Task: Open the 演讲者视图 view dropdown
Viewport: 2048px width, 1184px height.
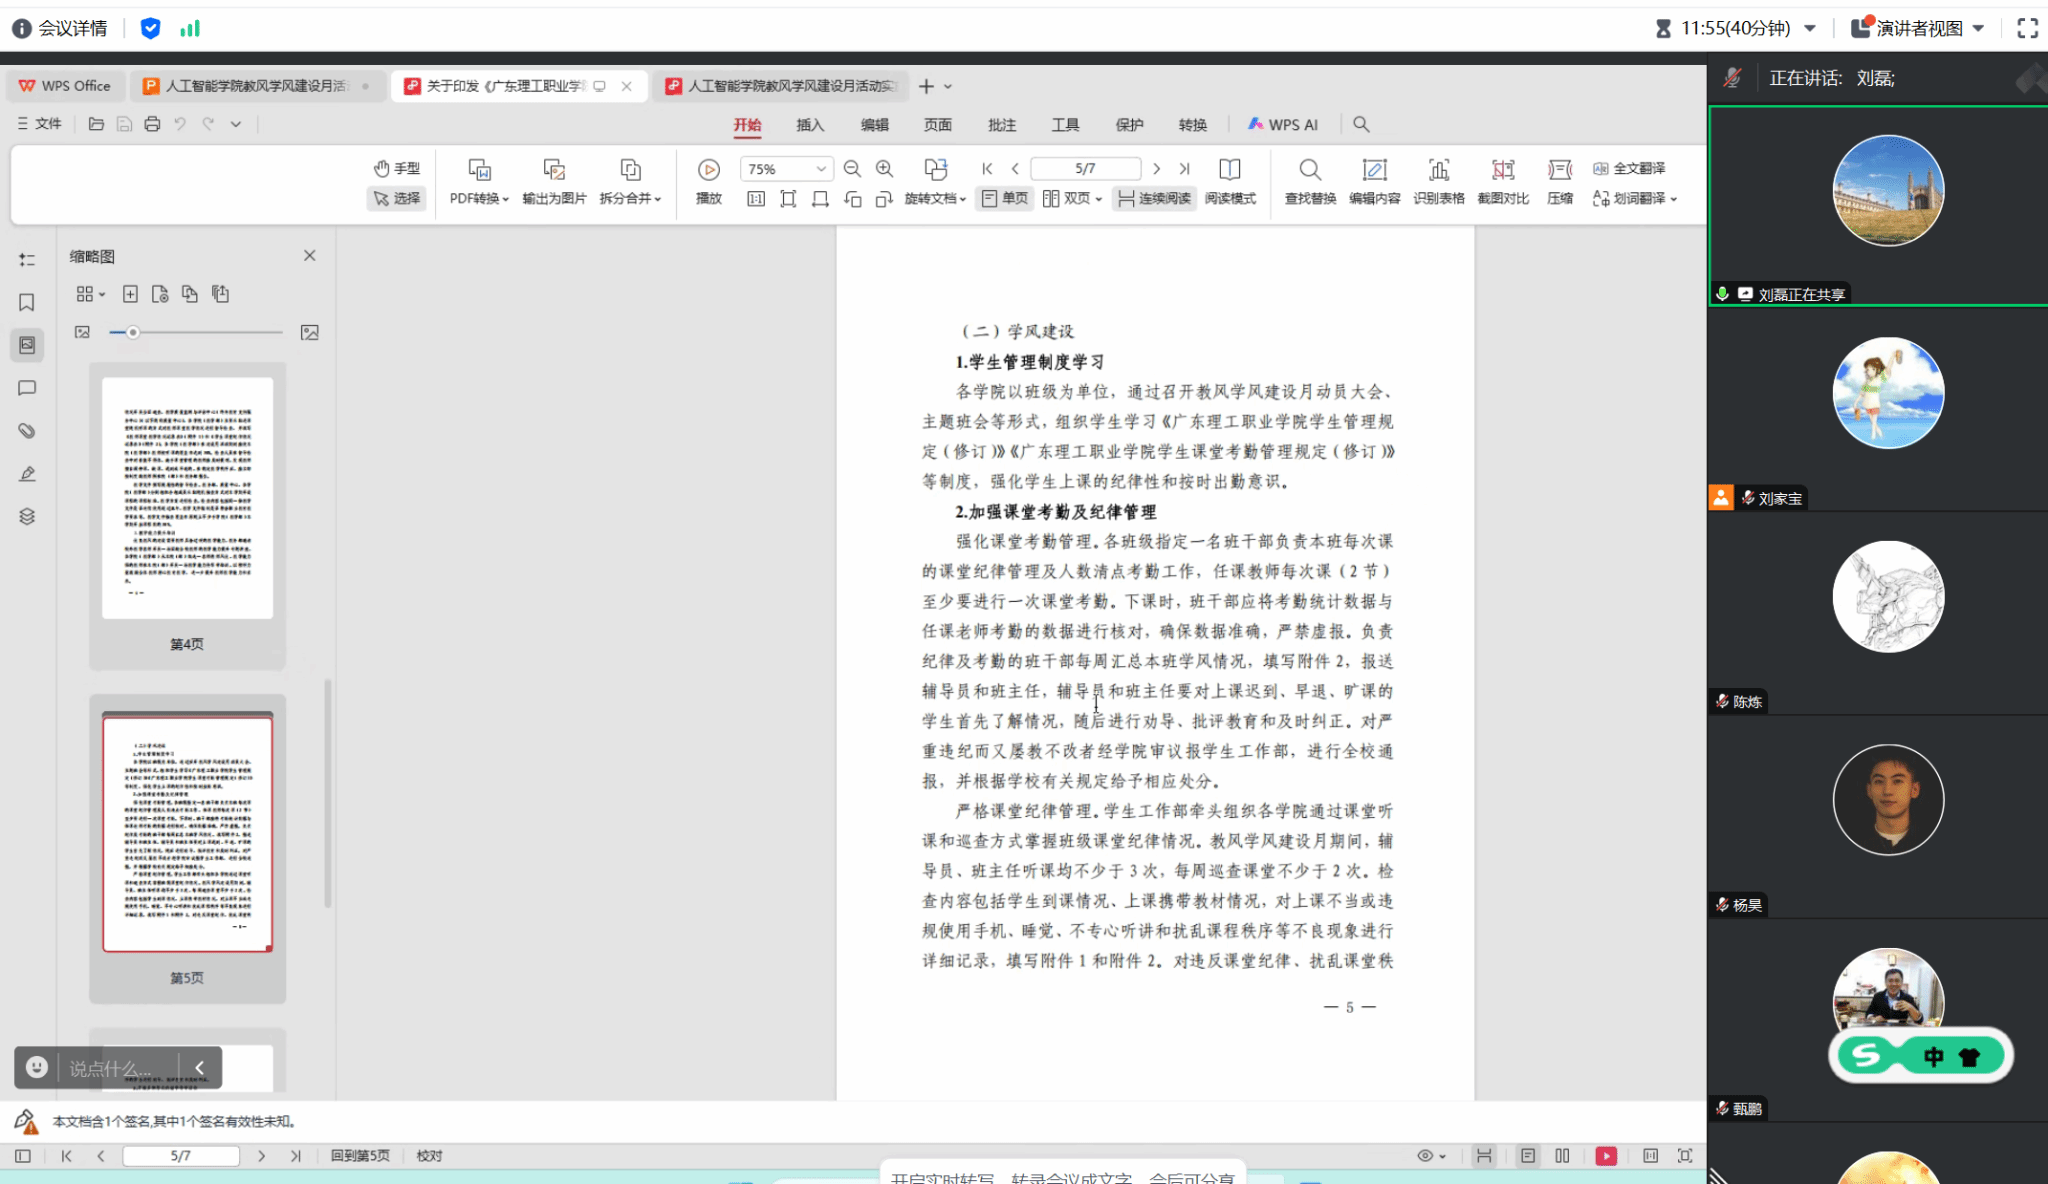Action: click(1977, 28)
